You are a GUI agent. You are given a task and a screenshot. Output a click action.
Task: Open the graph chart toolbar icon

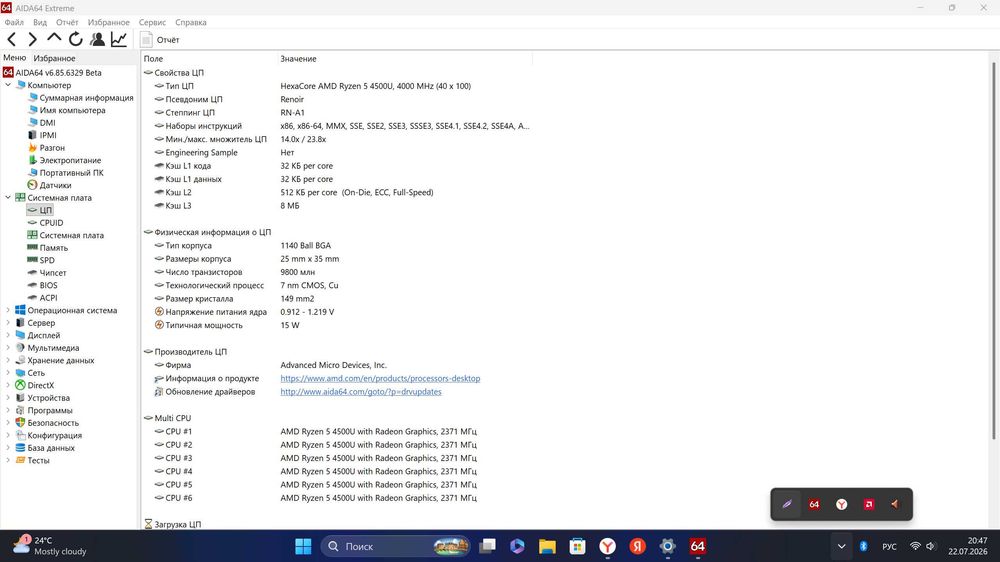[x=119, y=40]
